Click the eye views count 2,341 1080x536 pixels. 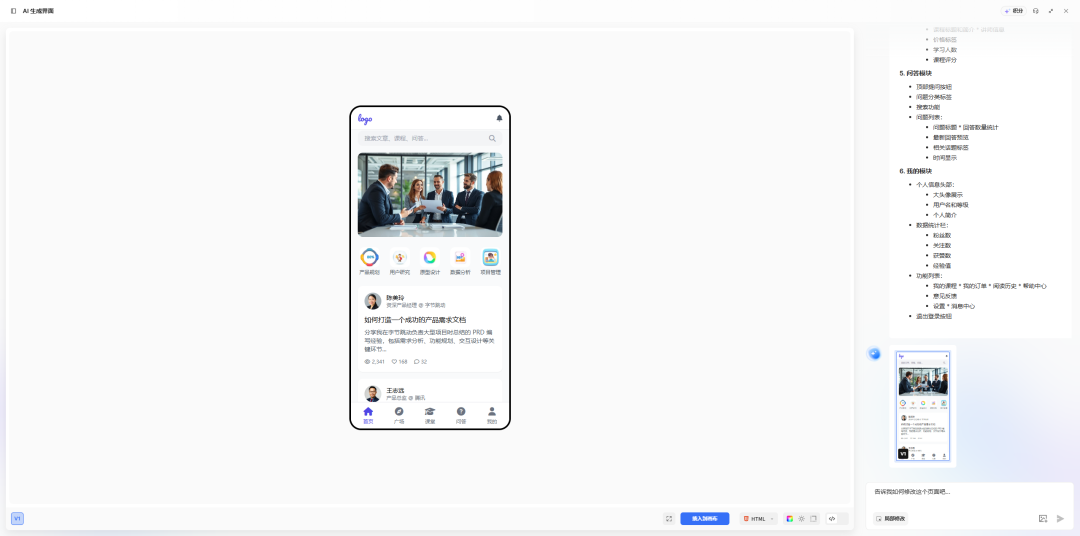pyautogui.click(x=375, y=361)
